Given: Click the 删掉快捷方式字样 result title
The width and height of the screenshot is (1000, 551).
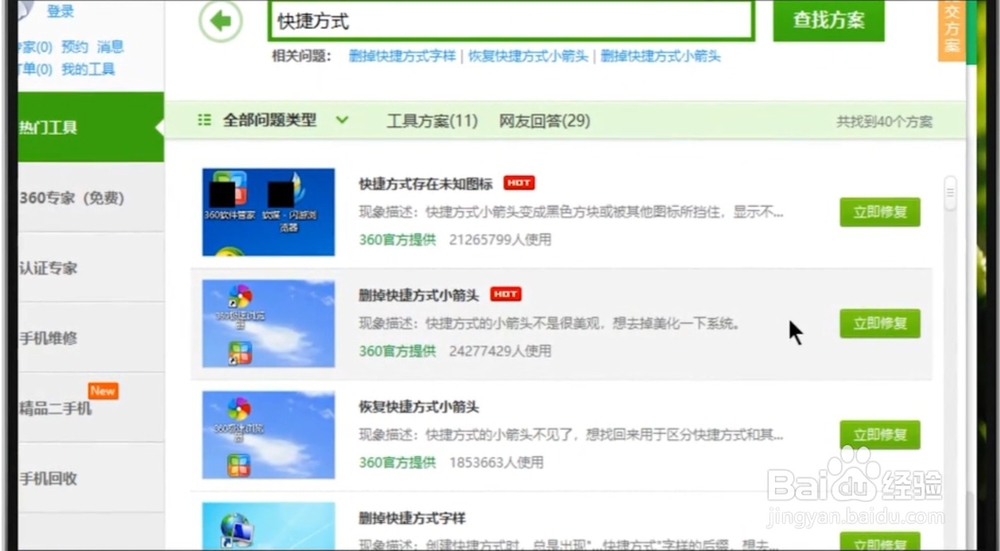Looking at the screenshot, I should tap(412, 518).
